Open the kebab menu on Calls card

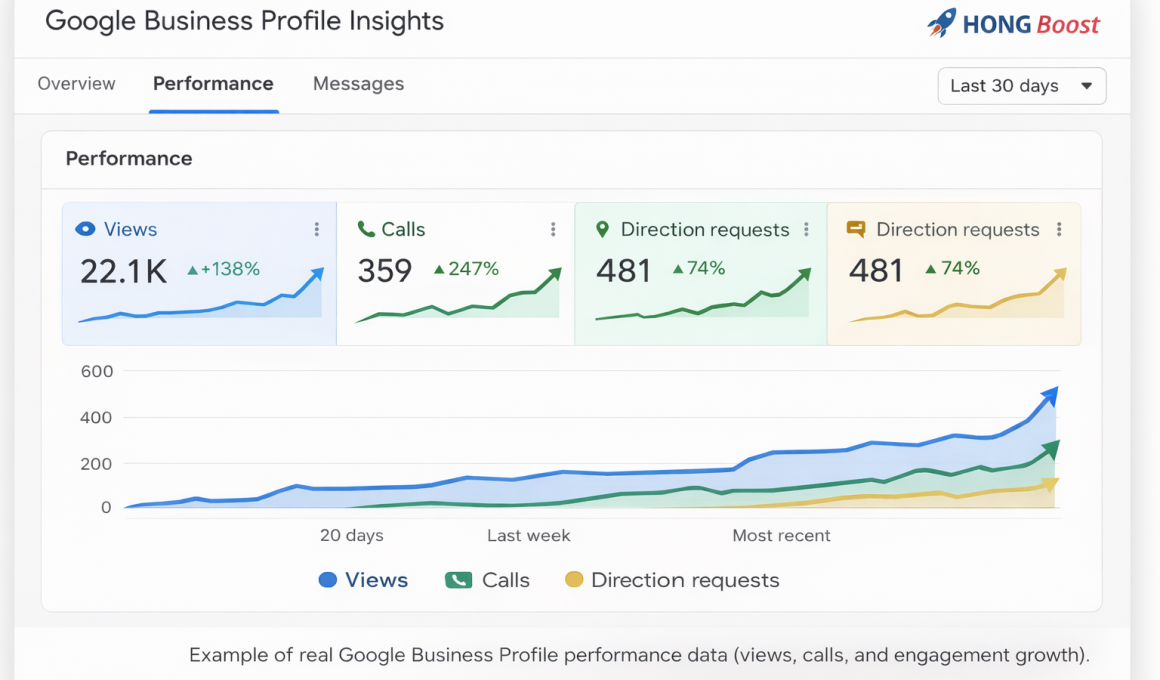pyautogui.click(x=553, y=229)
